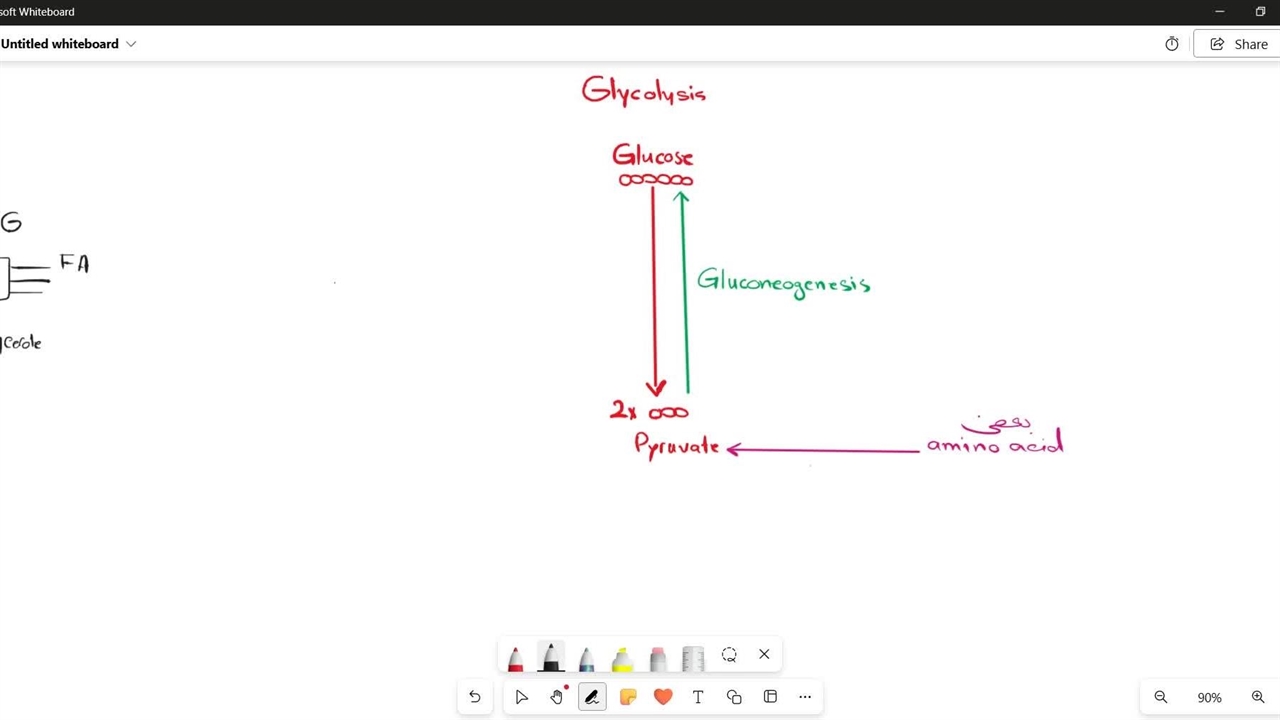
Task: Toggle the ruler tool
Action: tap(693, 657)
